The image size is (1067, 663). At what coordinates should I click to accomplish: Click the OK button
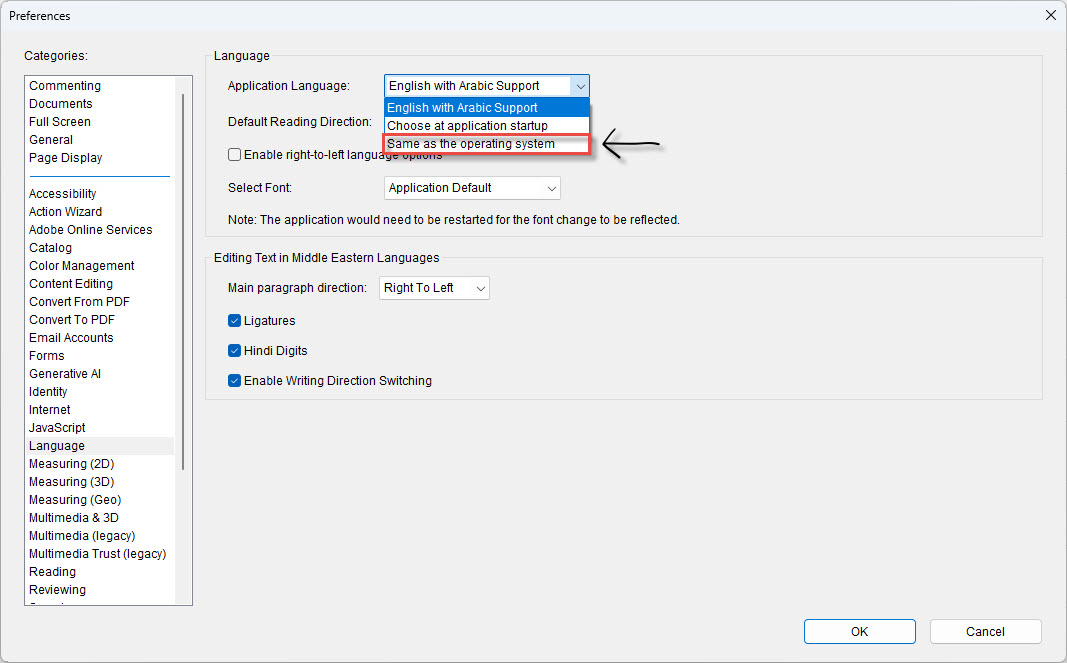(859, 631)
